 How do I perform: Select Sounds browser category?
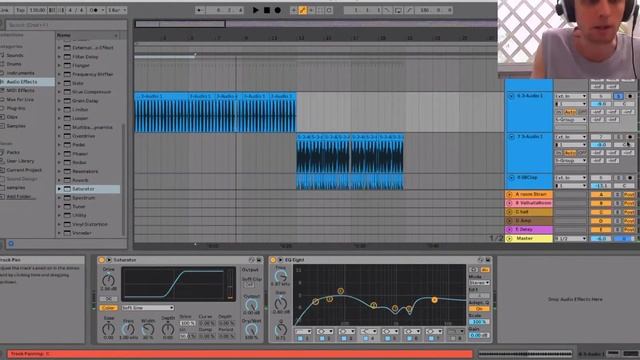pyautogui.click(x=15, y=55)
